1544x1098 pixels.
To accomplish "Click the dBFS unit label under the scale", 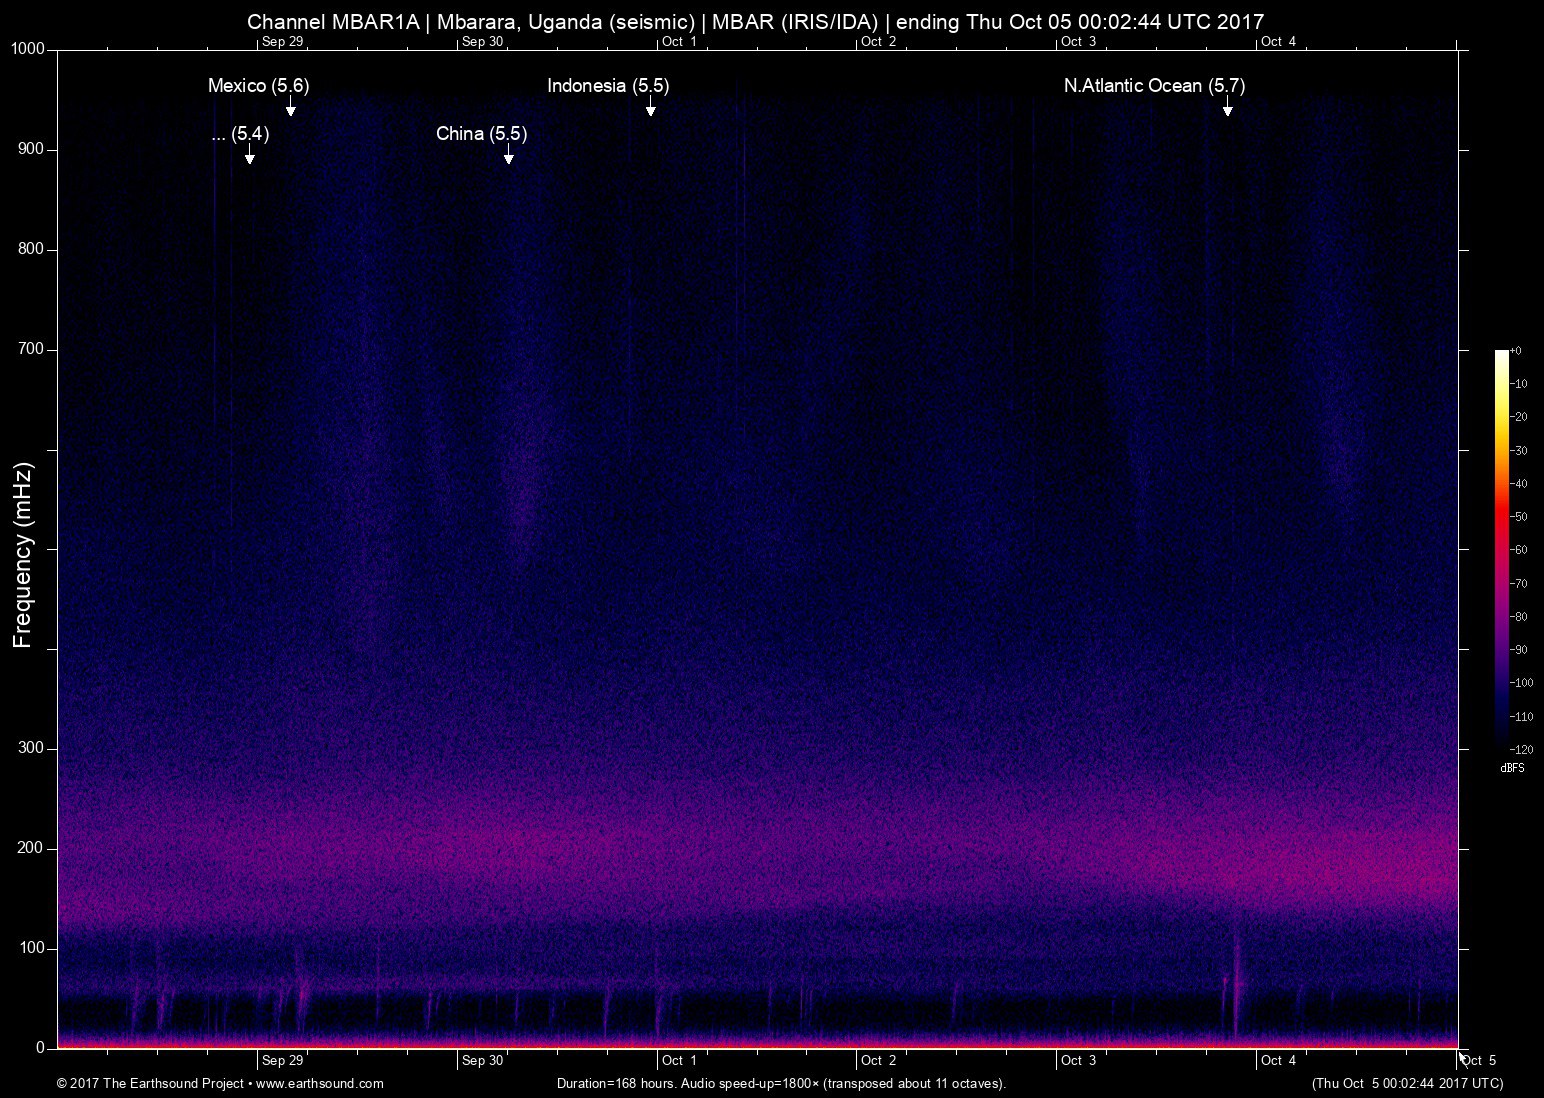I will pyautogui.click(x=1512, y=768).
